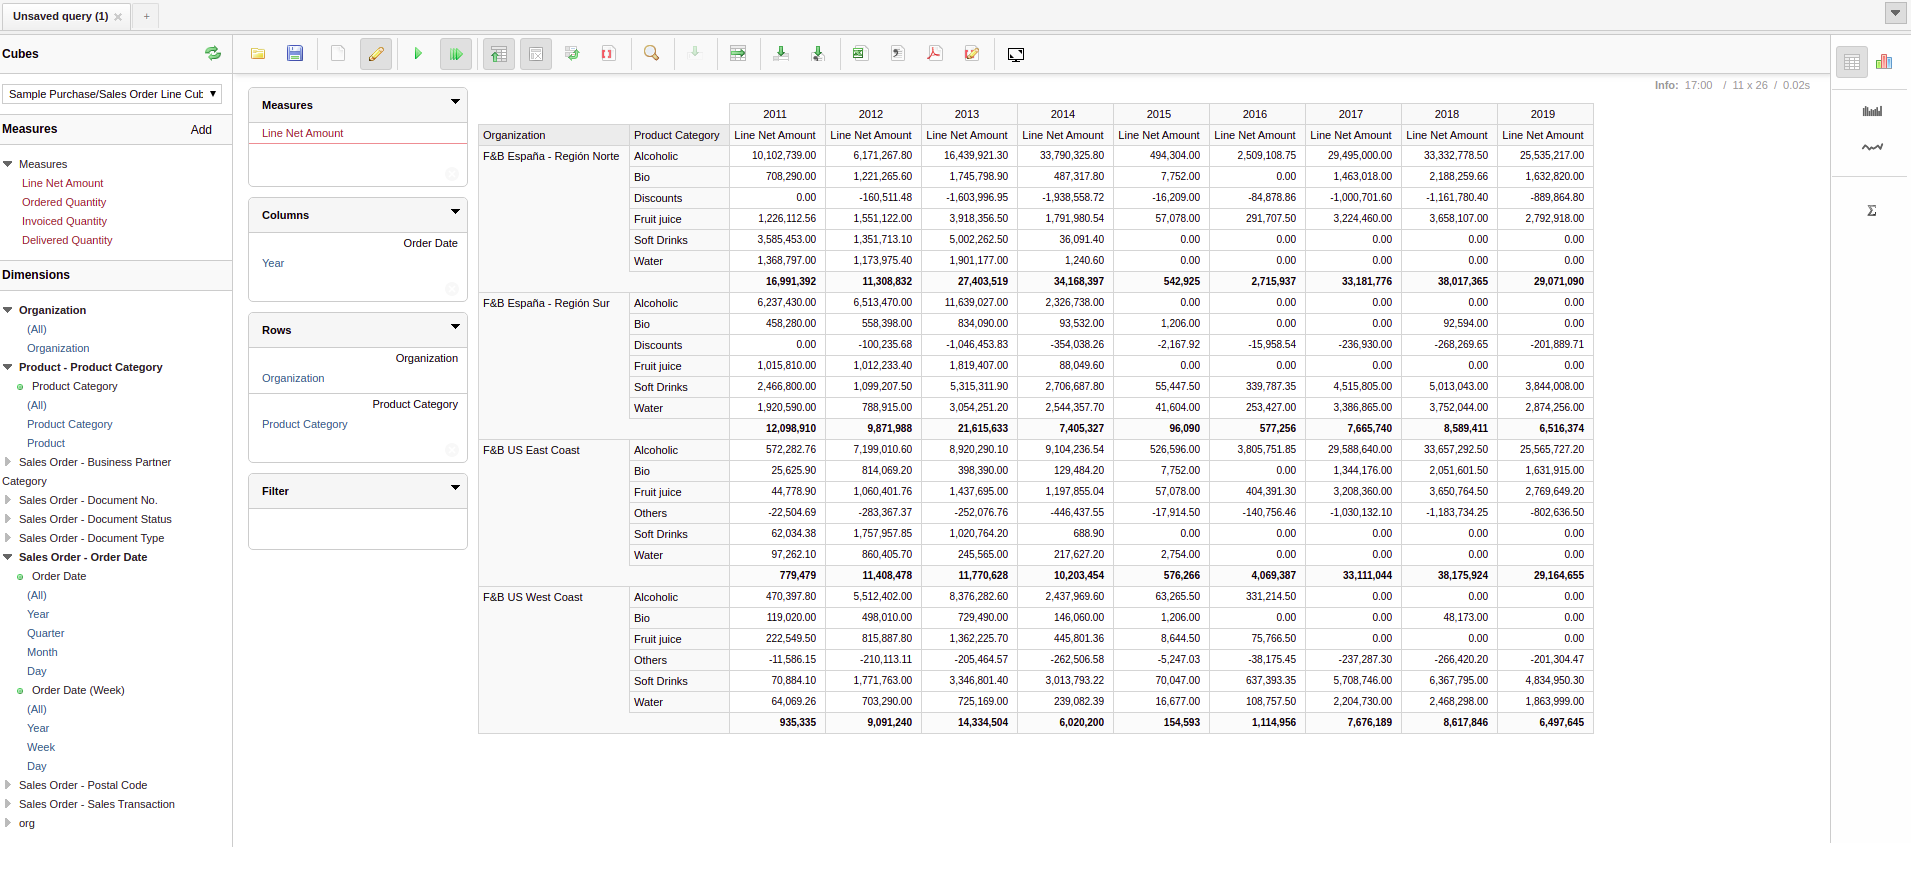Toggle the pencil edit mode button
This screenshot has height=895, width=1911.
376,54
